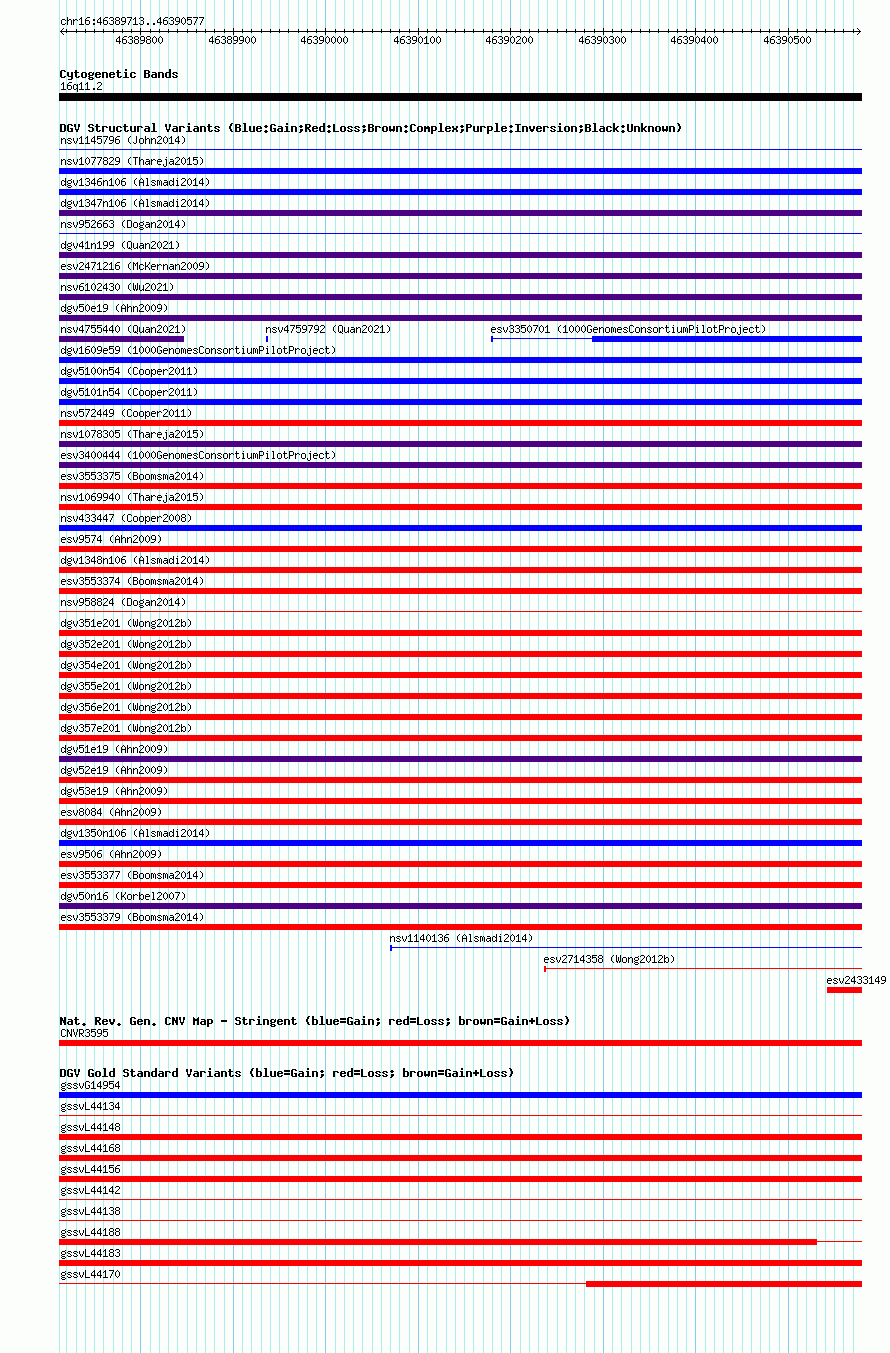Open the esv2471216 (McKernan2009) variant
This screenshot has width=890, height=1353.
pos(135,266)
